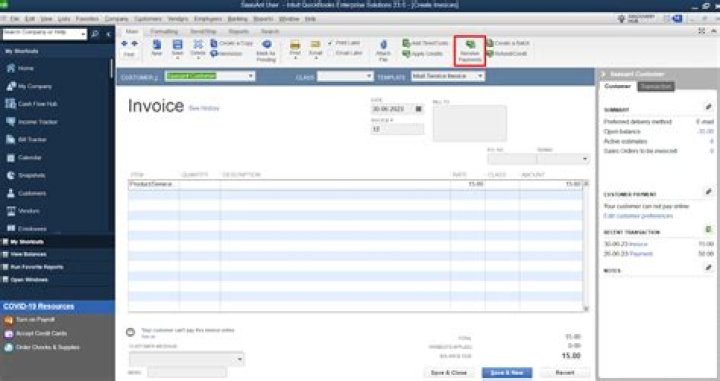This screenshot has height=381, width=720.
Task: Open the Customer Message dropdown
Action: [240, 359]
